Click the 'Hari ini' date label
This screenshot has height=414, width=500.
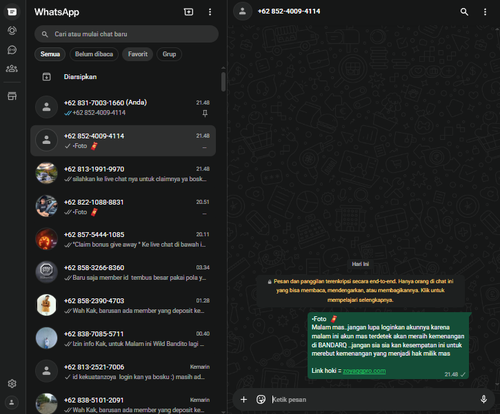360,264
